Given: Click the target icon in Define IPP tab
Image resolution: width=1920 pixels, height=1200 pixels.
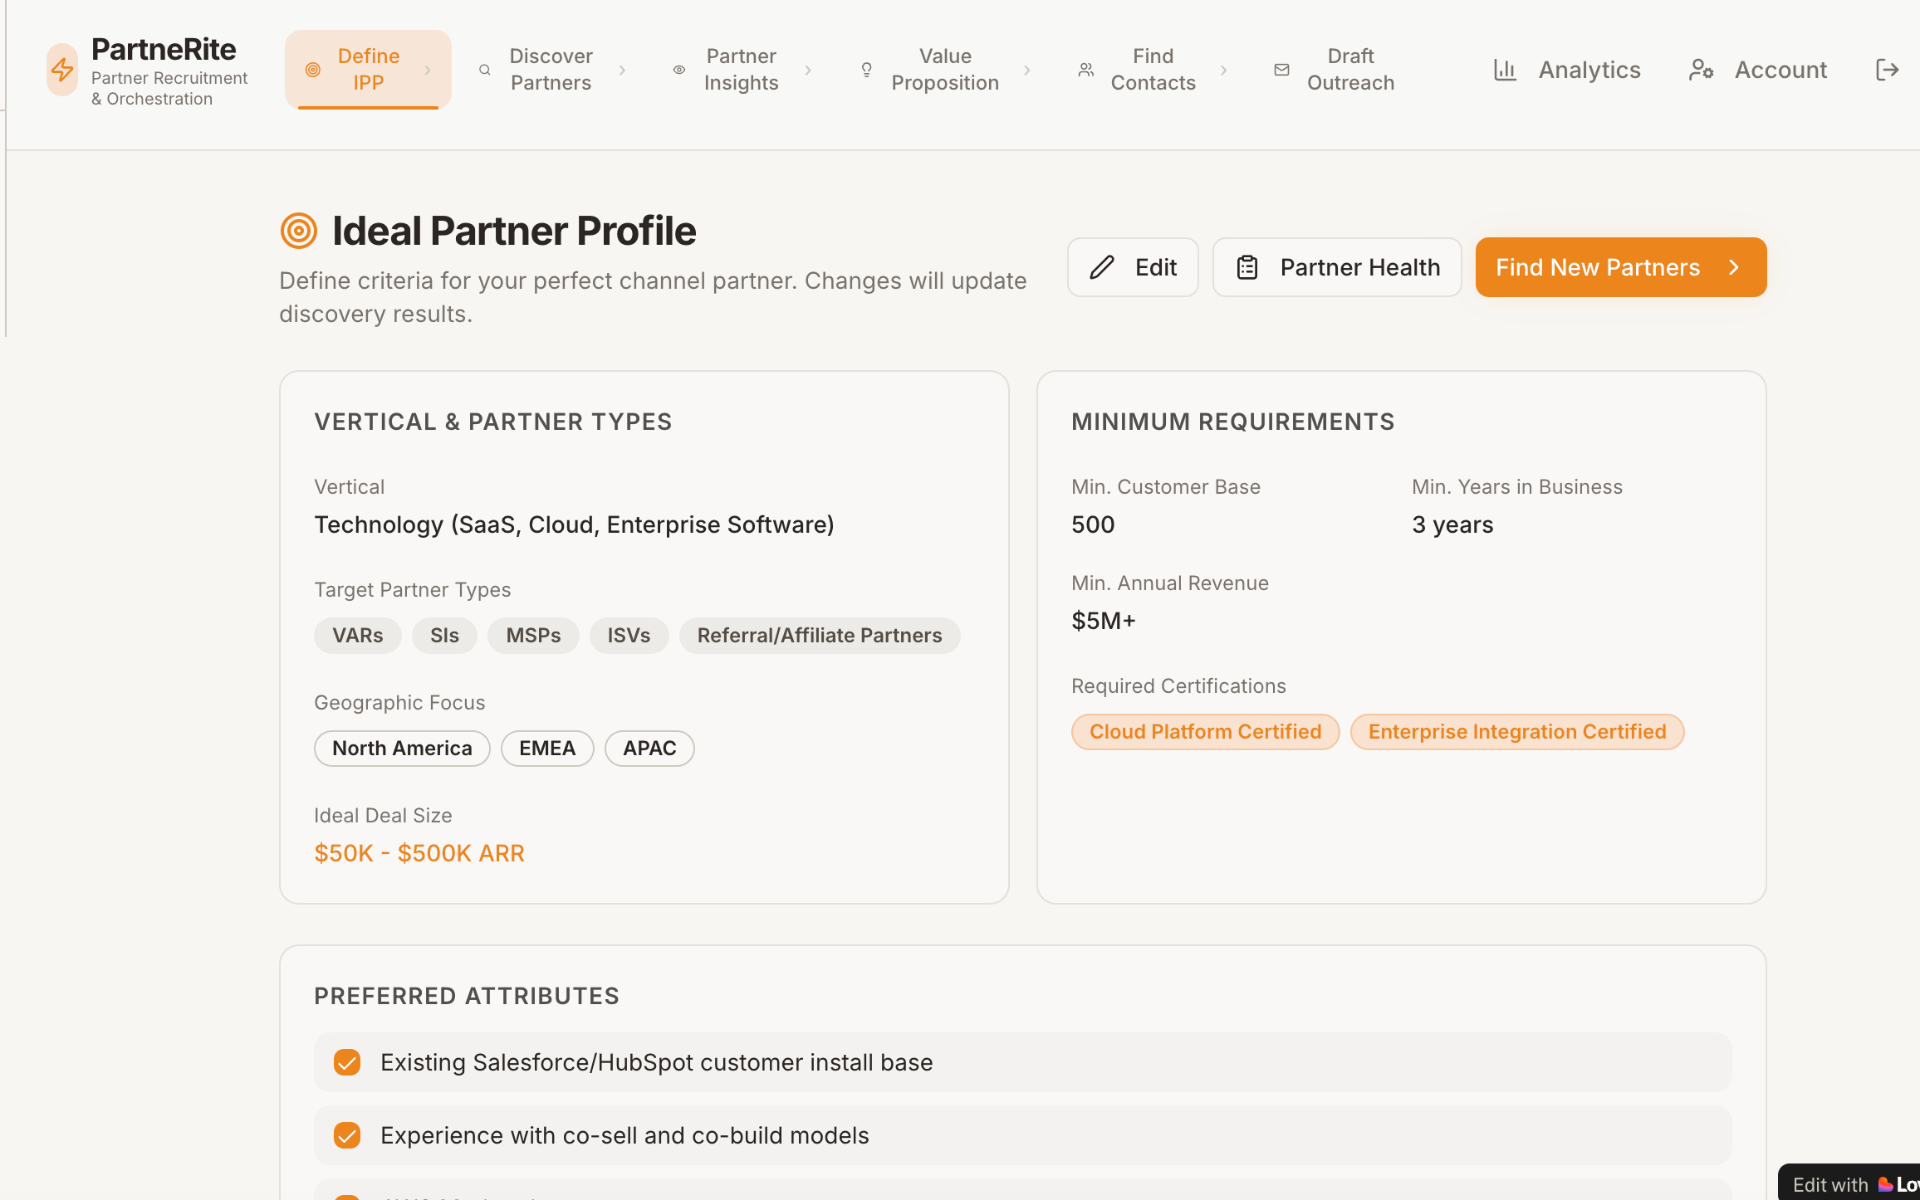Looking at the screenshot, I should point(313,70).
